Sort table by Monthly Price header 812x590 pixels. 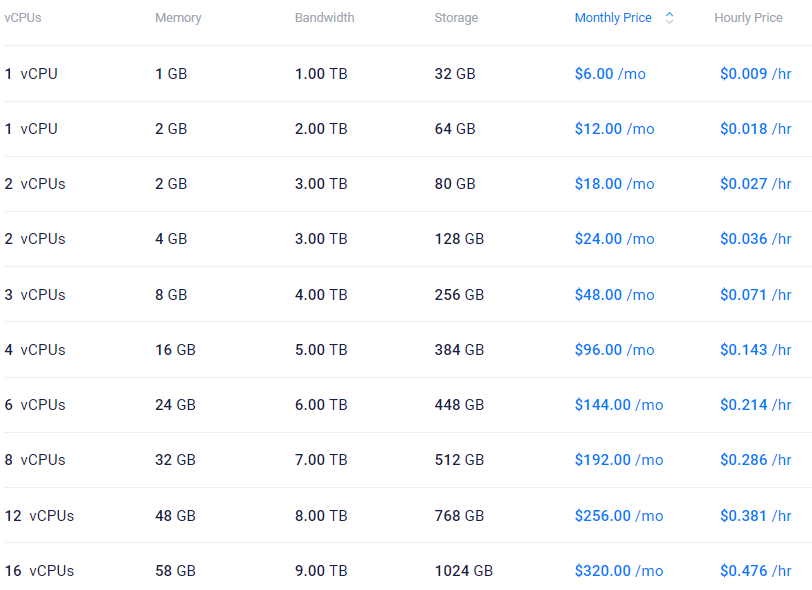click(613, 18)
